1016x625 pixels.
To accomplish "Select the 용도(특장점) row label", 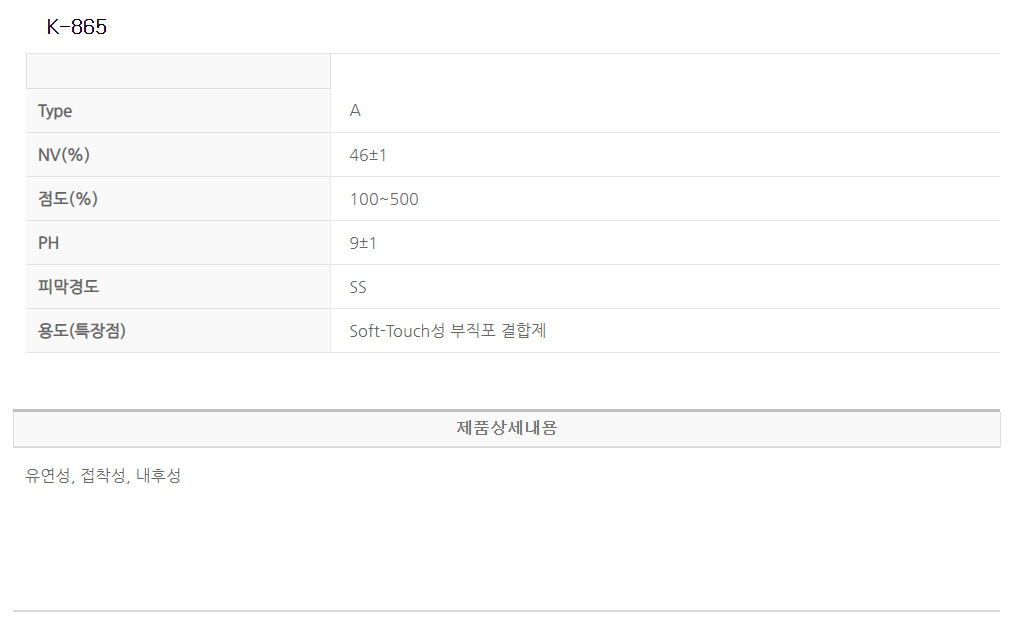I will (82, 331).
